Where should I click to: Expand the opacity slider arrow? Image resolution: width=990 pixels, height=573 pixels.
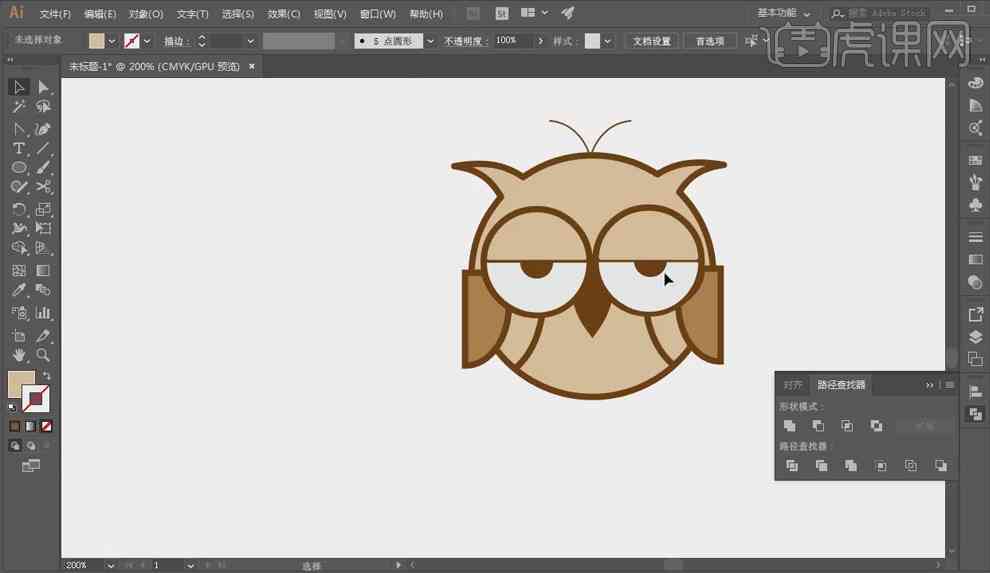tap(540, 41)
